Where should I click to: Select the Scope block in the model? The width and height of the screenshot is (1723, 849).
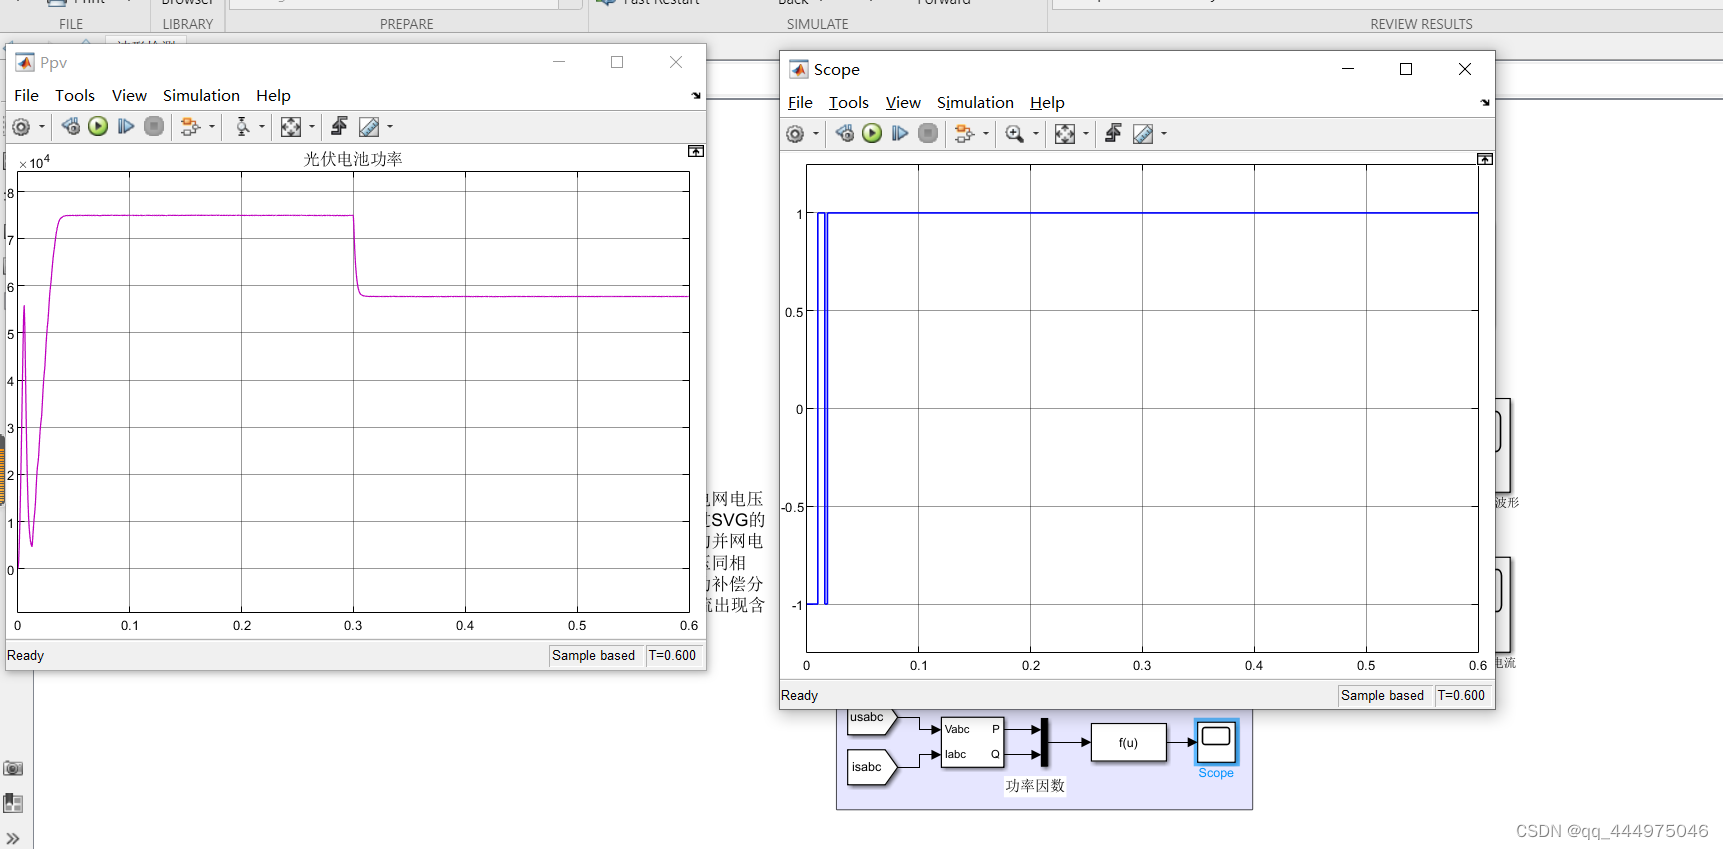click(1216, 742)
